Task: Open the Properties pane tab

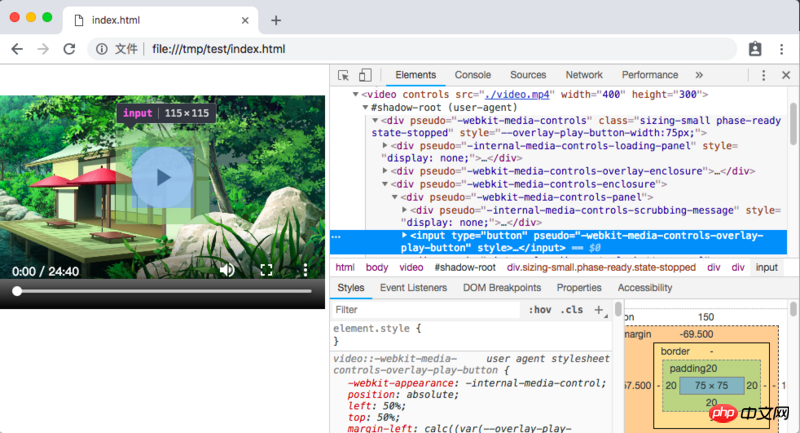Action: pos(579,288)
